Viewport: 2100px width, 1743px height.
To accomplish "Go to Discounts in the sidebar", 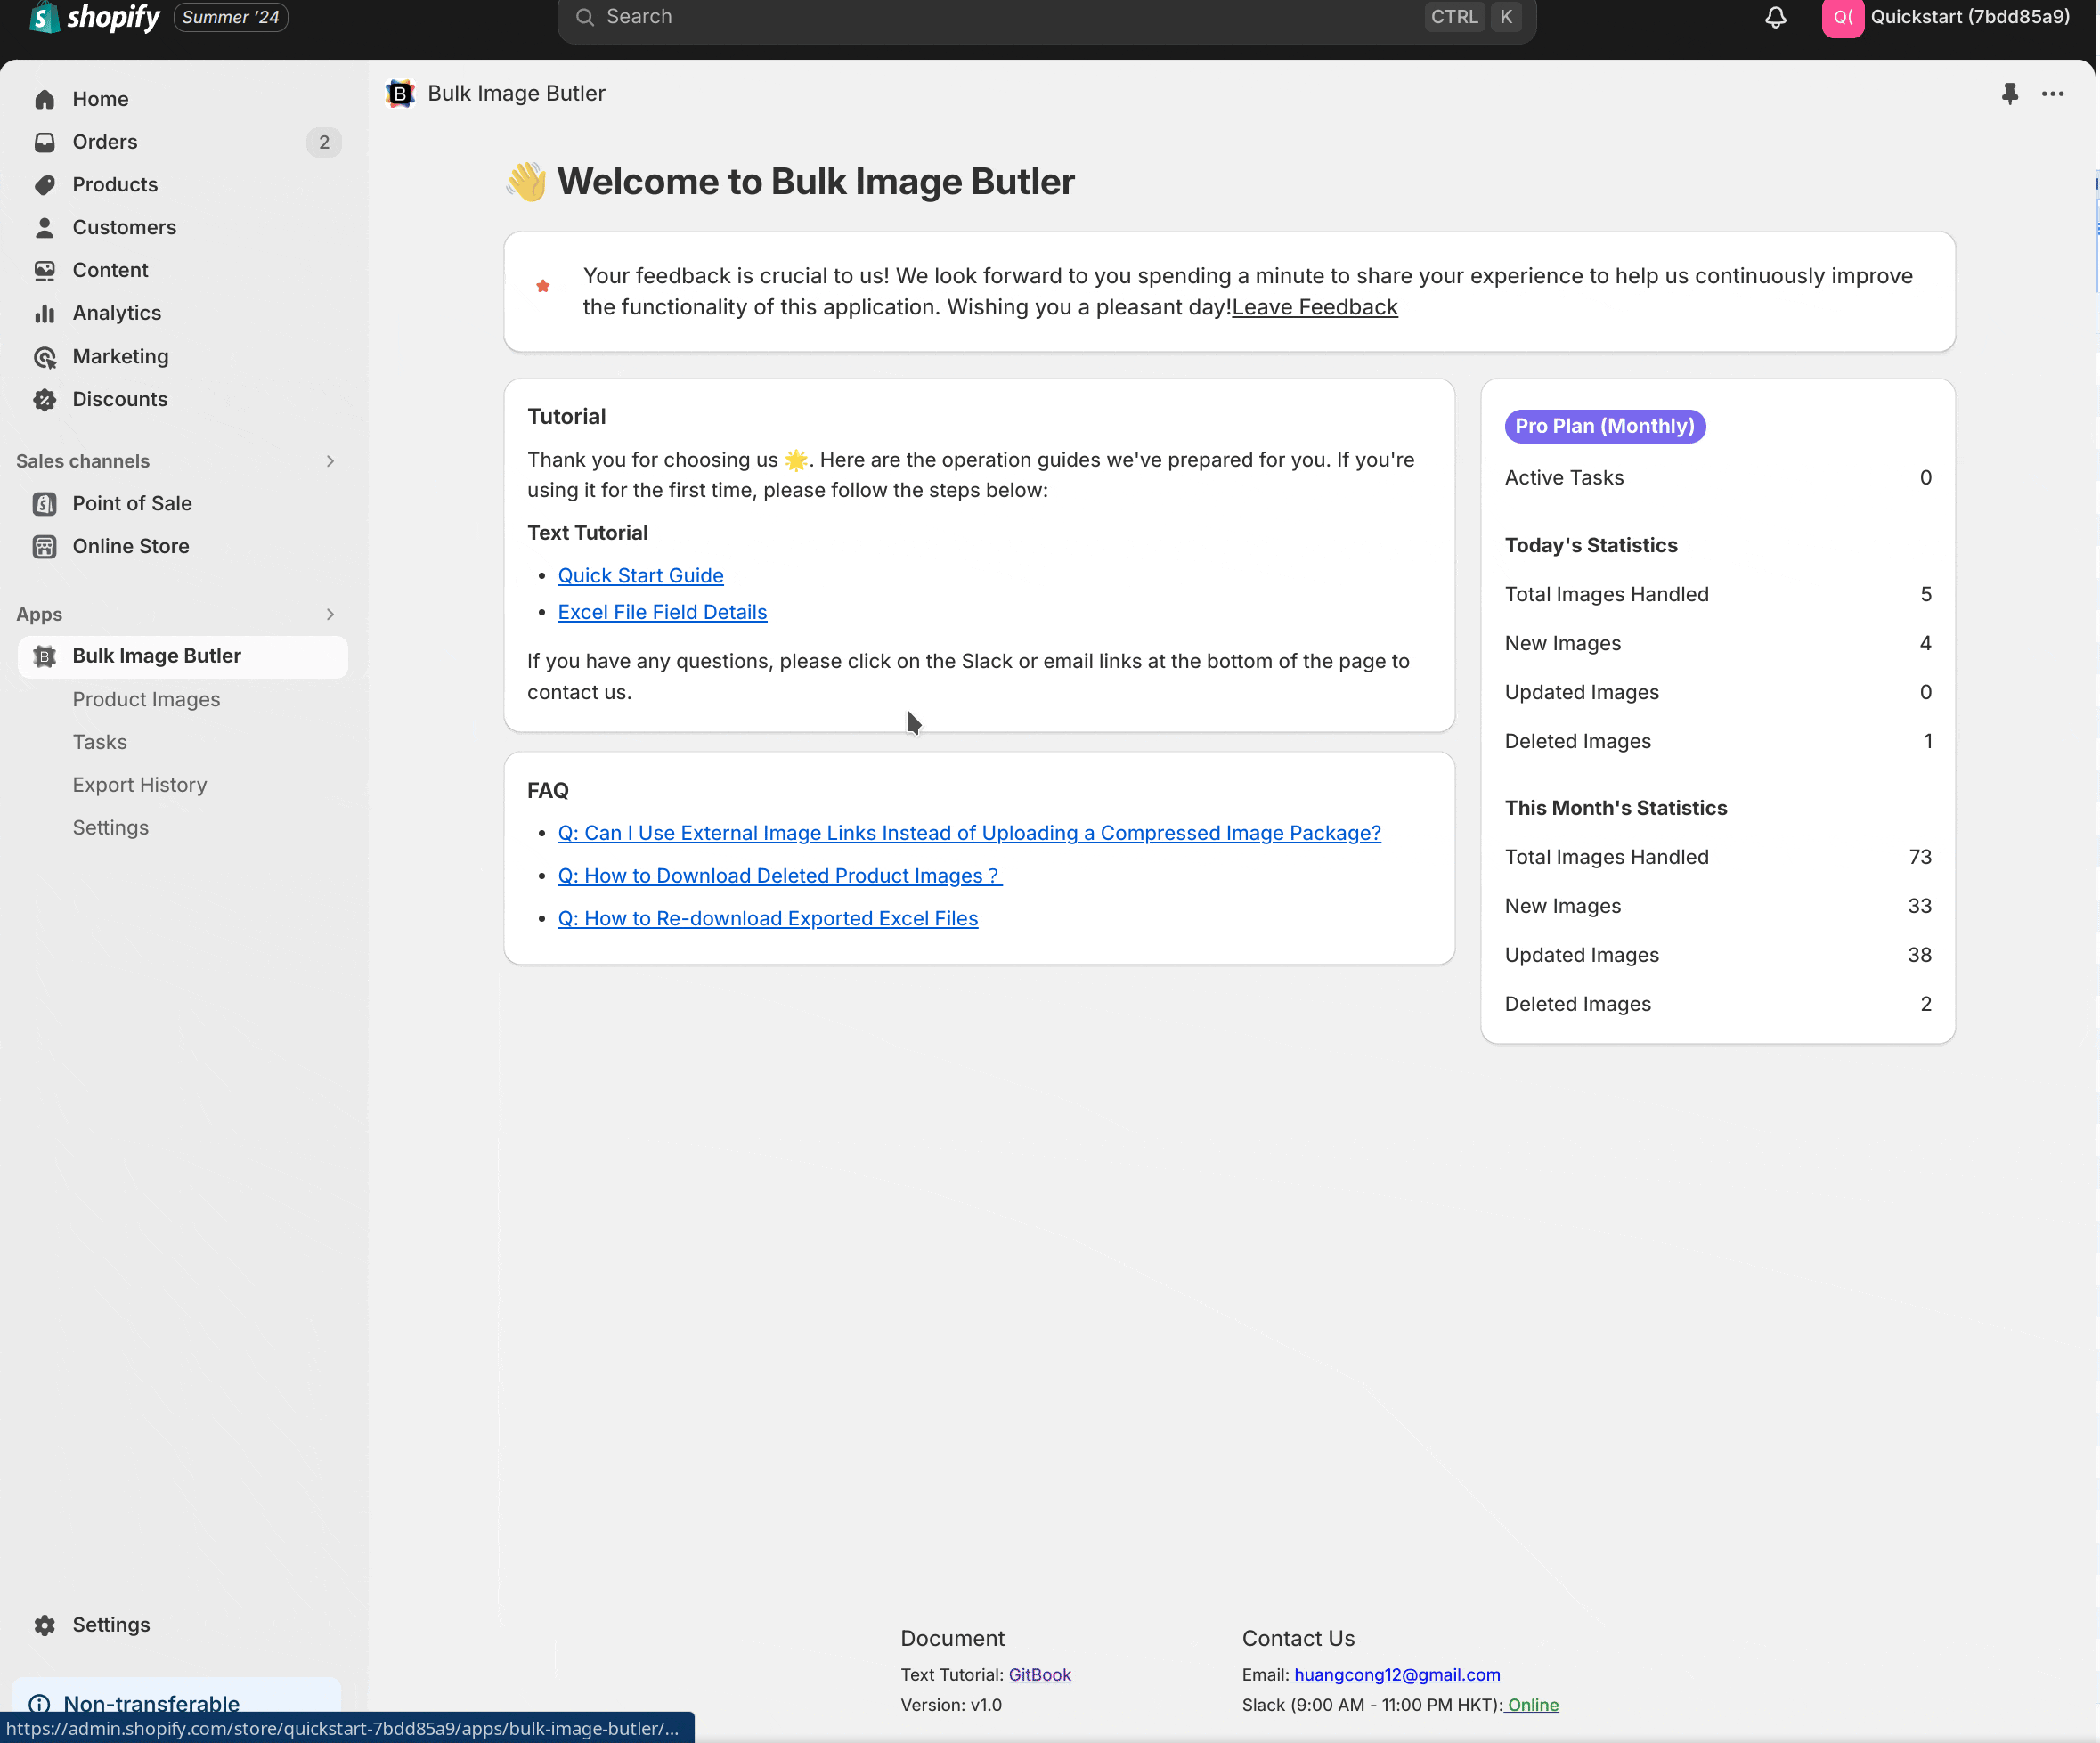I will coord(119,399).
